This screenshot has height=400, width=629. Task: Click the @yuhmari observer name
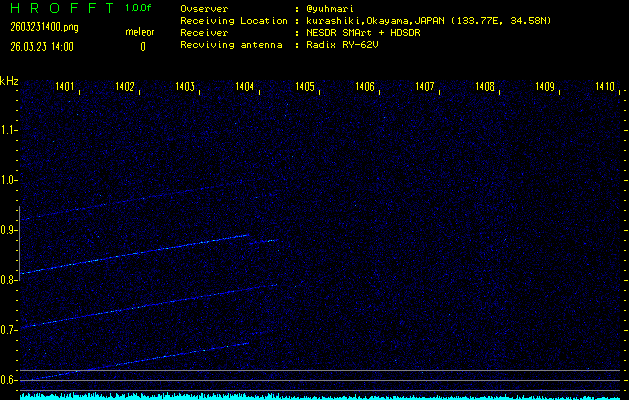coord(331,8)
